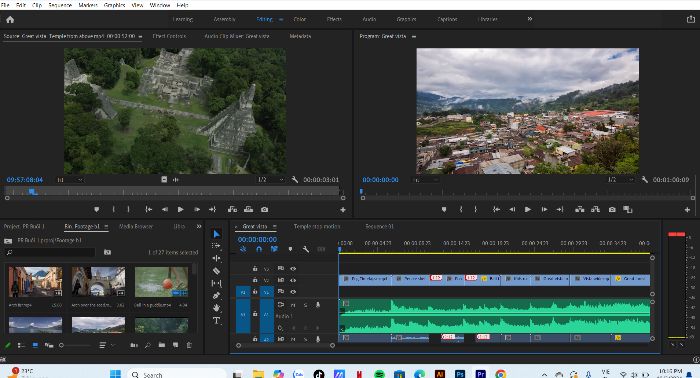Open Program monitor playback resolution dropdown
700x378 pixels.
621,179
